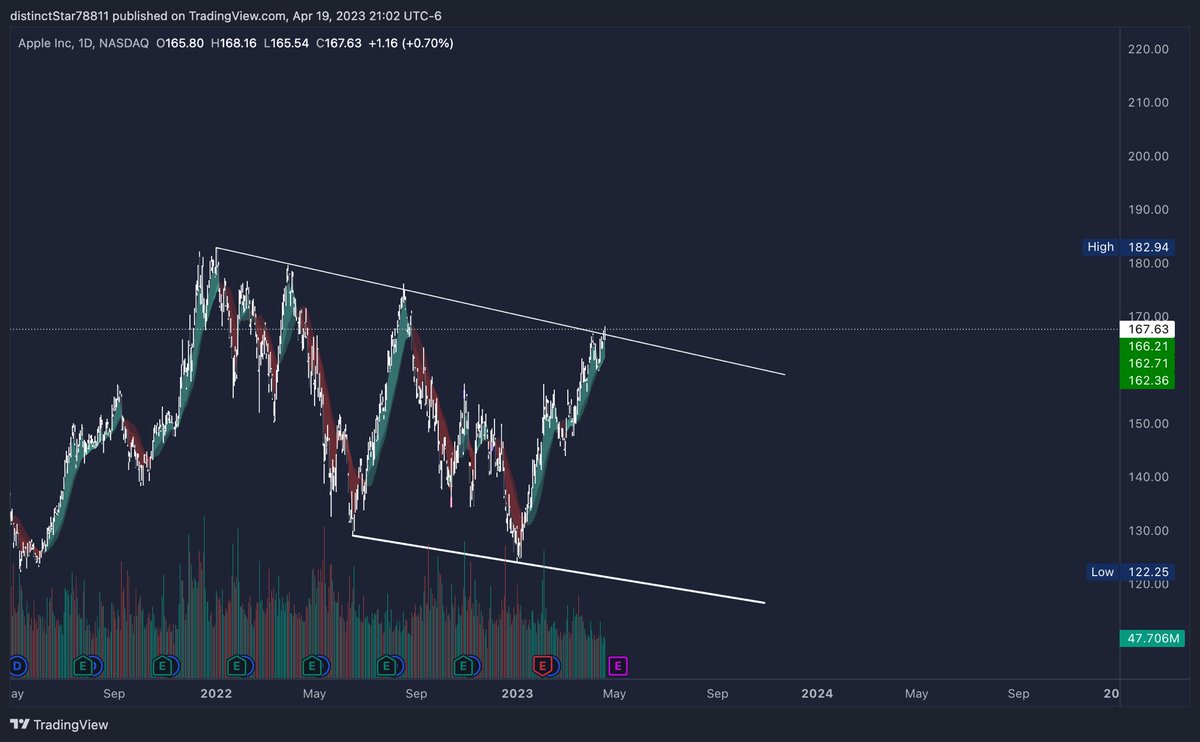The width and height of the screenshot is (1200, 742).
Task: Click the 182.94 high price value
Action: [1146, 247]
